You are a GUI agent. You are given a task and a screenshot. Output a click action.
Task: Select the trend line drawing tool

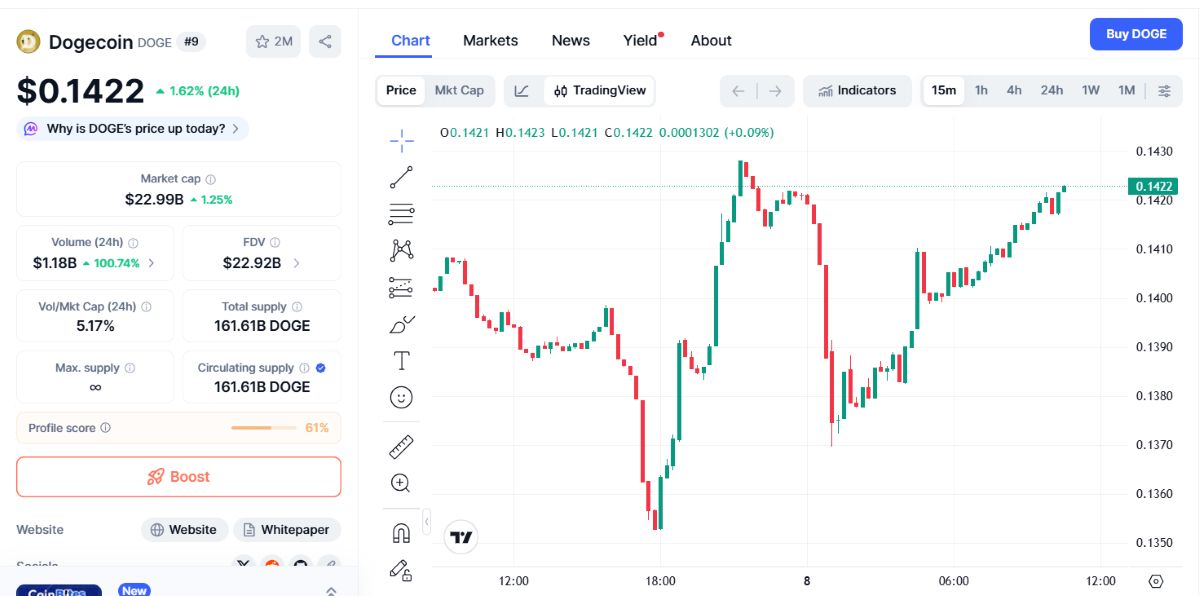pos(401,178)
